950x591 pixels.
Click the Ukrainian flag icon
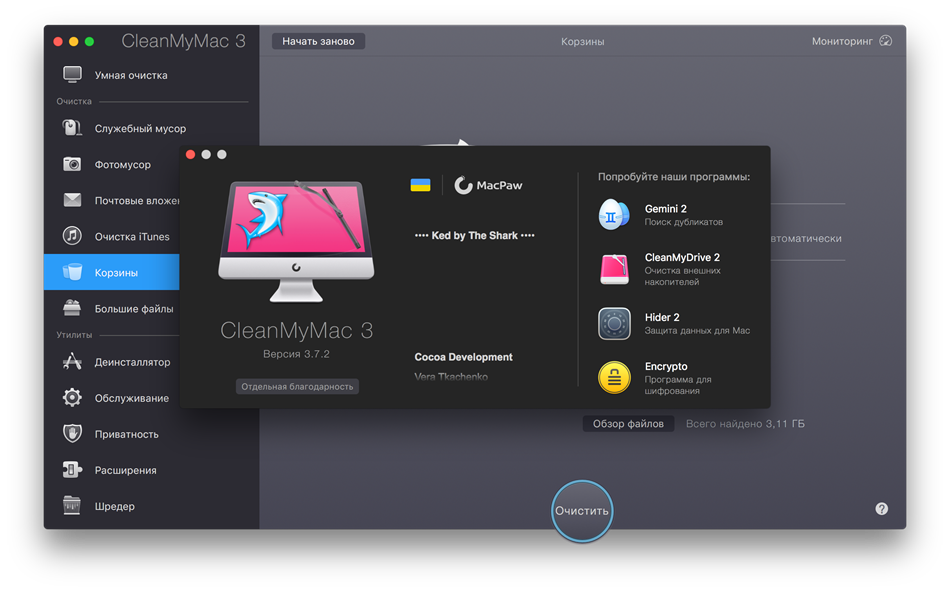click(420, 185)
